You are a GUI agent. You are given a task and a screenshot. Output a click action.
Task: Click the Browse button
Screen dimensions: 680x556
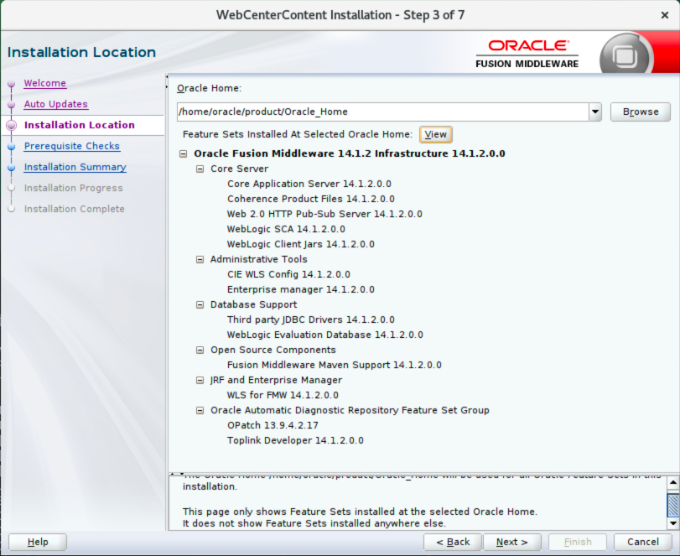point(640,112)
